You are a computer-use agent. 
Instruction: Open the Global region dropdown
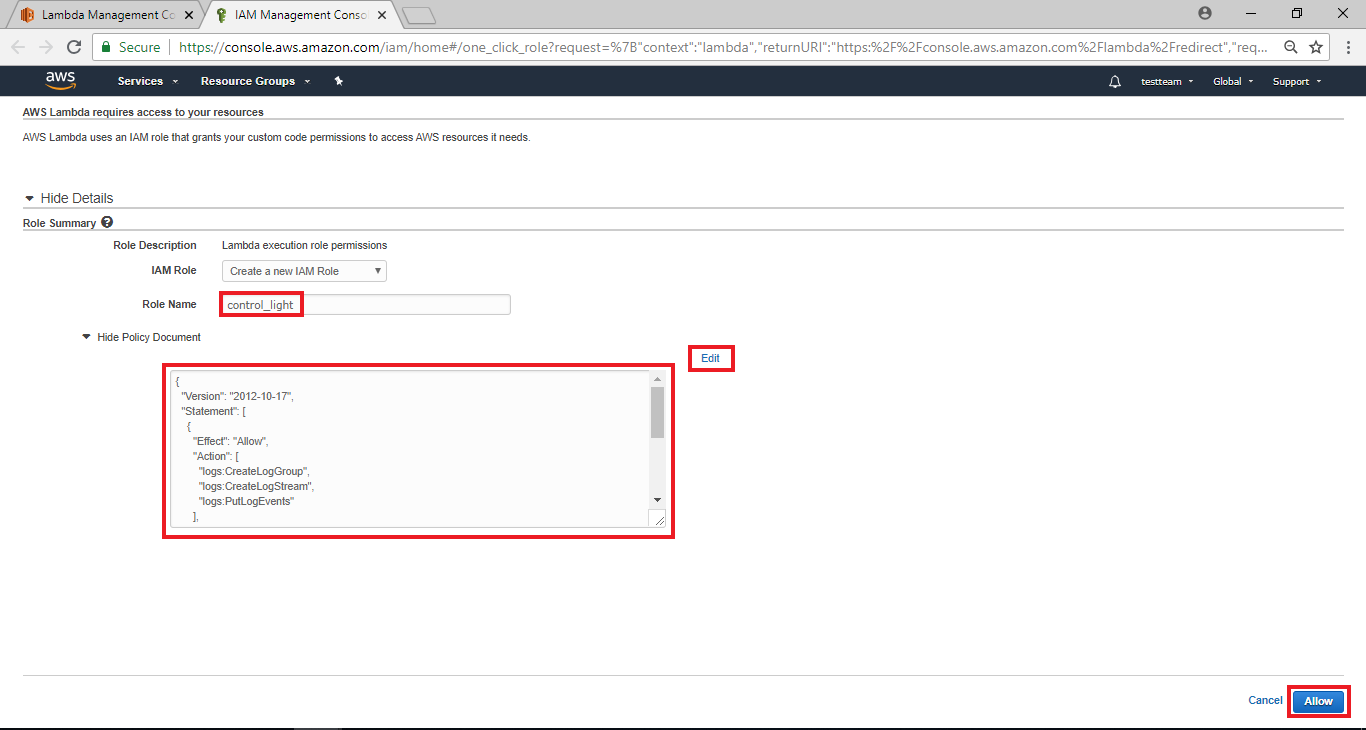[1233, 82]
